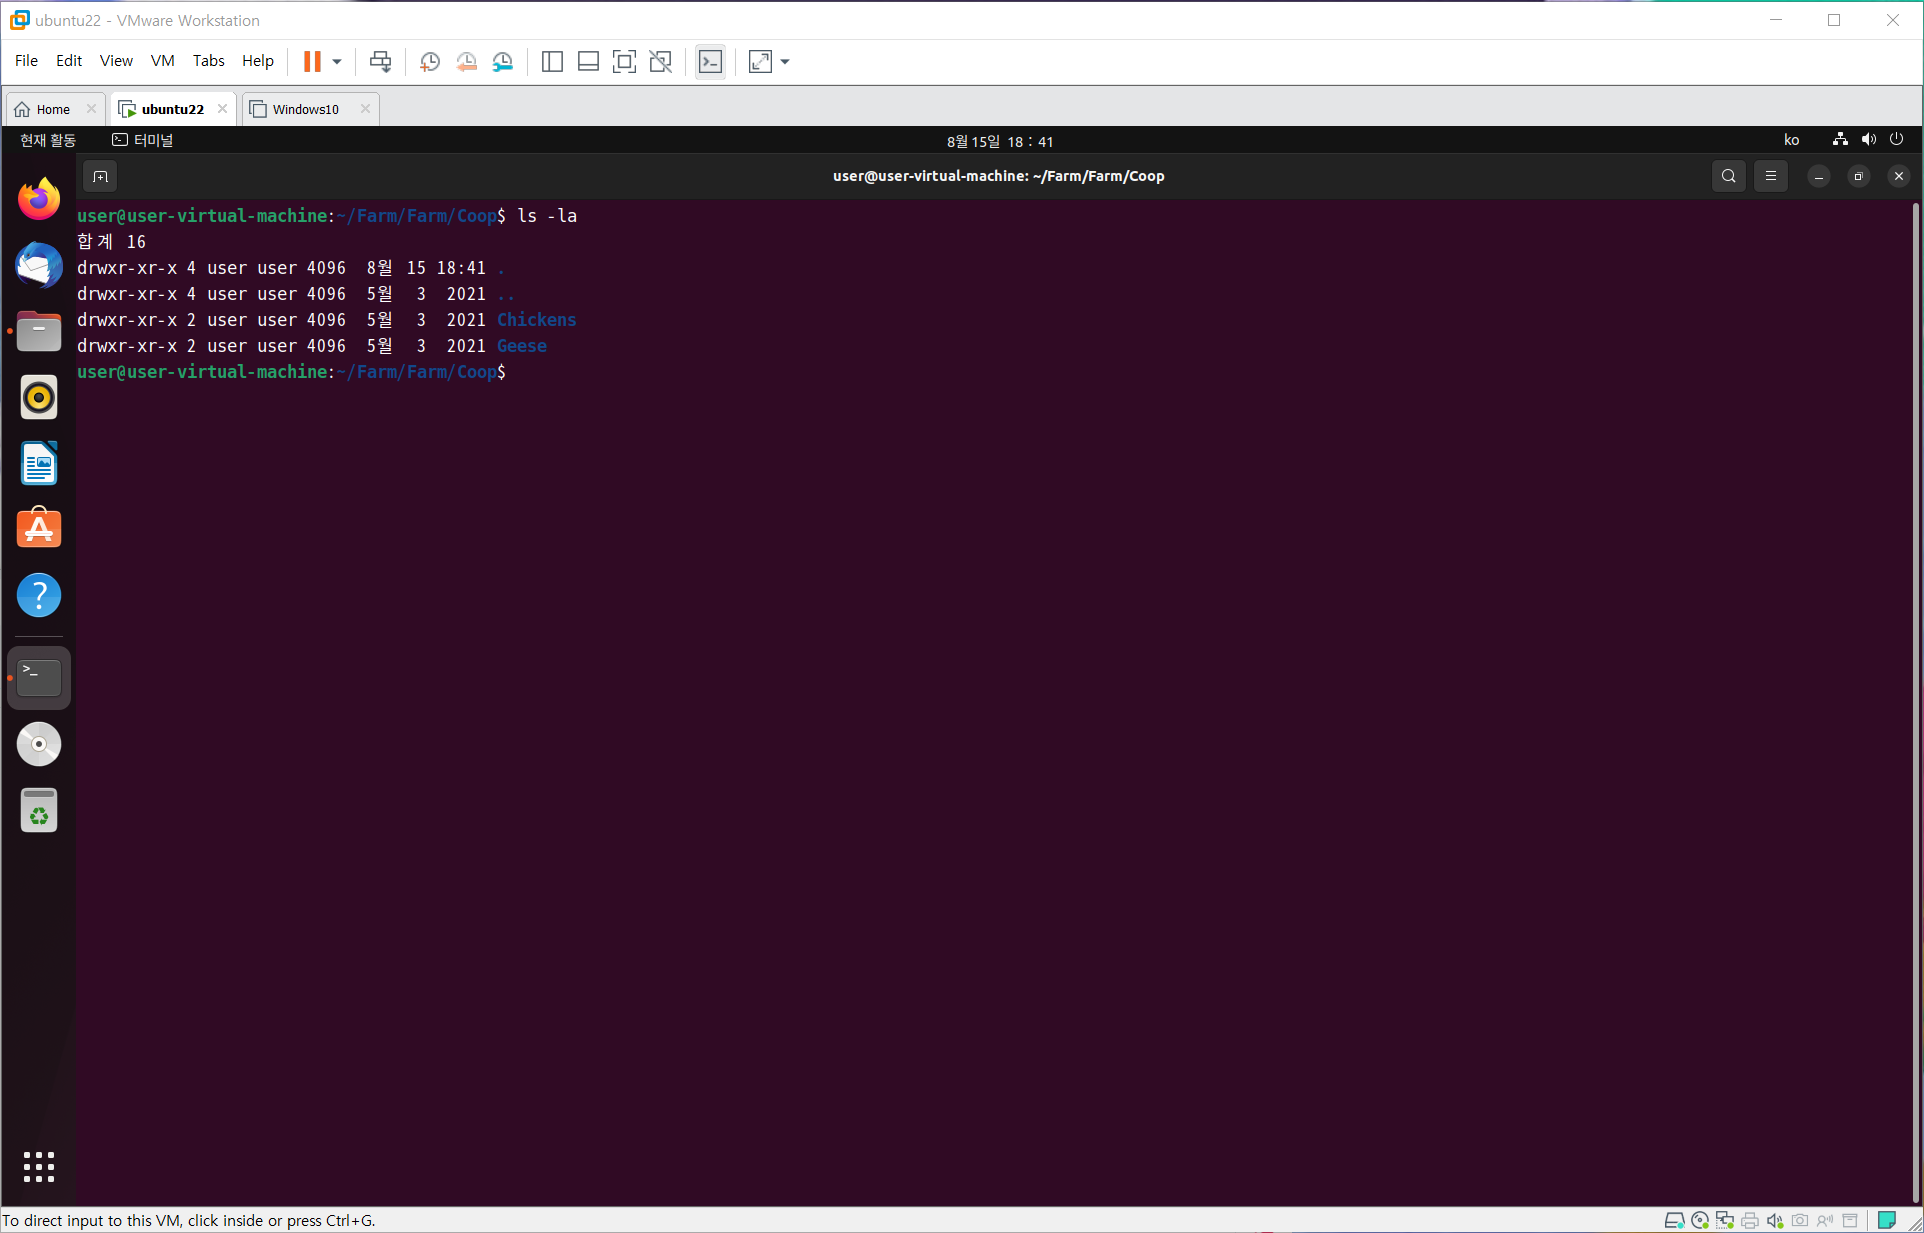Click the terminal search icon
Screen dimensions: 1924x1233
click(x=1728, y=177)
